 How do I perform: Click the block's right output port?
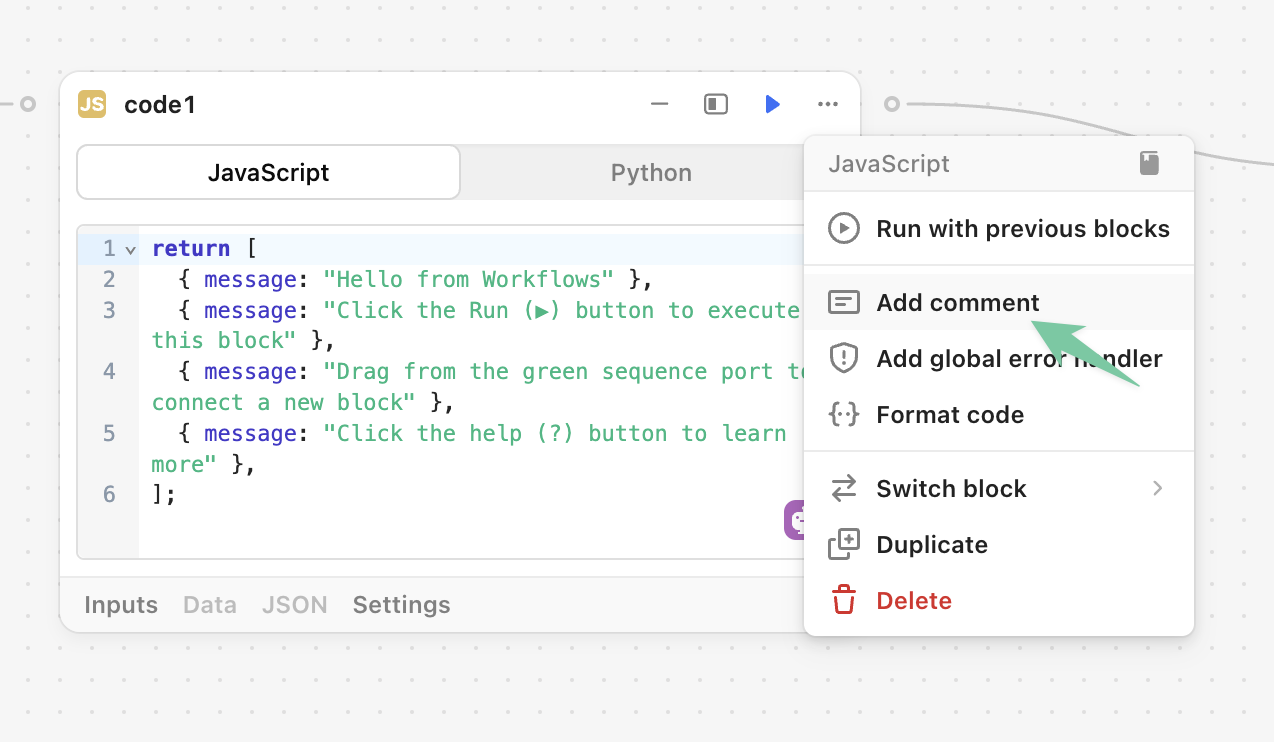pos(892,104)
